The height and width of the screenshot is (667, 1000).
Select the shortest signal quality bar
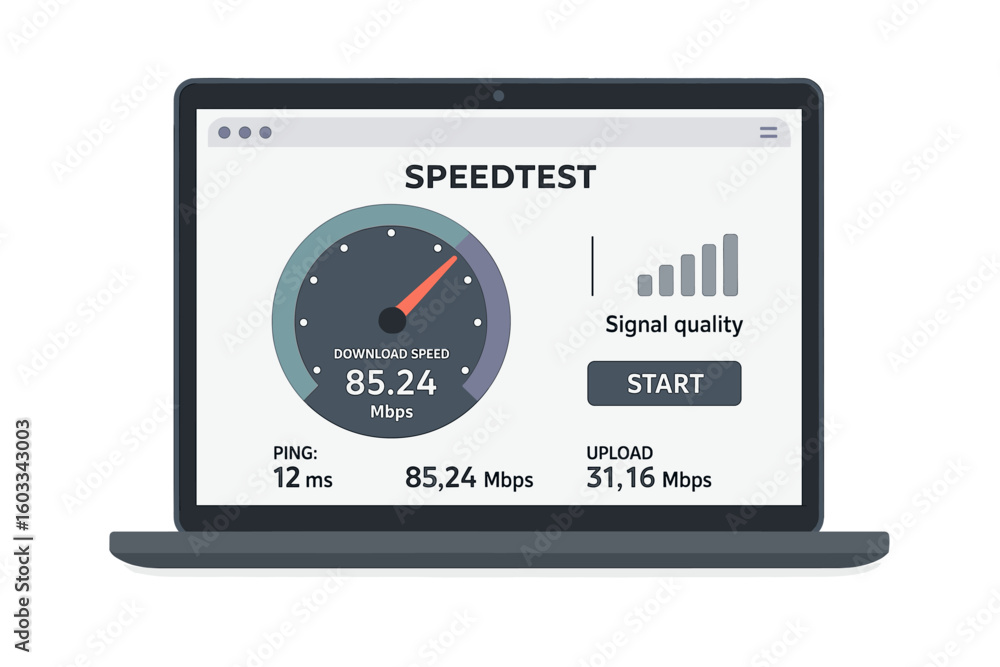tap(645, 286)
